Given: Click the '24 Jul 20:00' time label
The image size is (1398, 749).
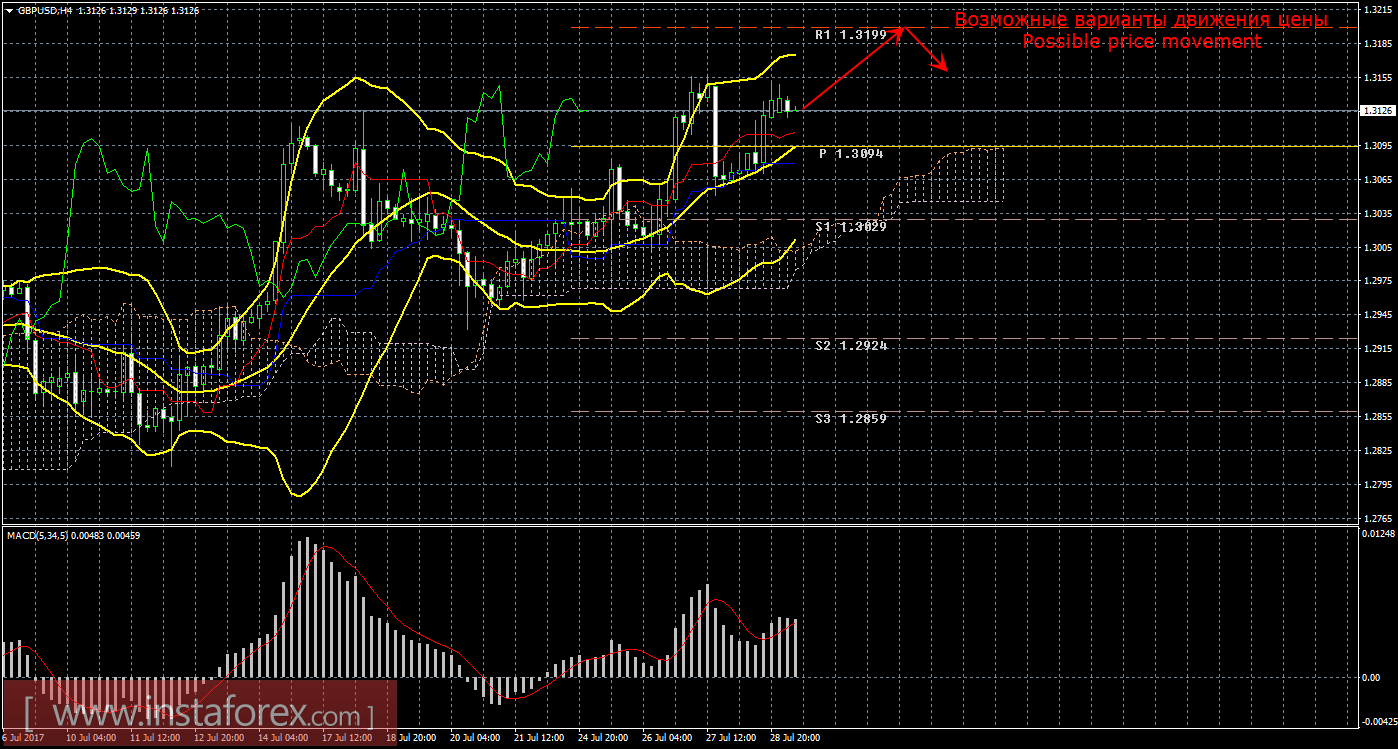Looking at the screenshot, I should pyautogui.click(x=602, y=739).
